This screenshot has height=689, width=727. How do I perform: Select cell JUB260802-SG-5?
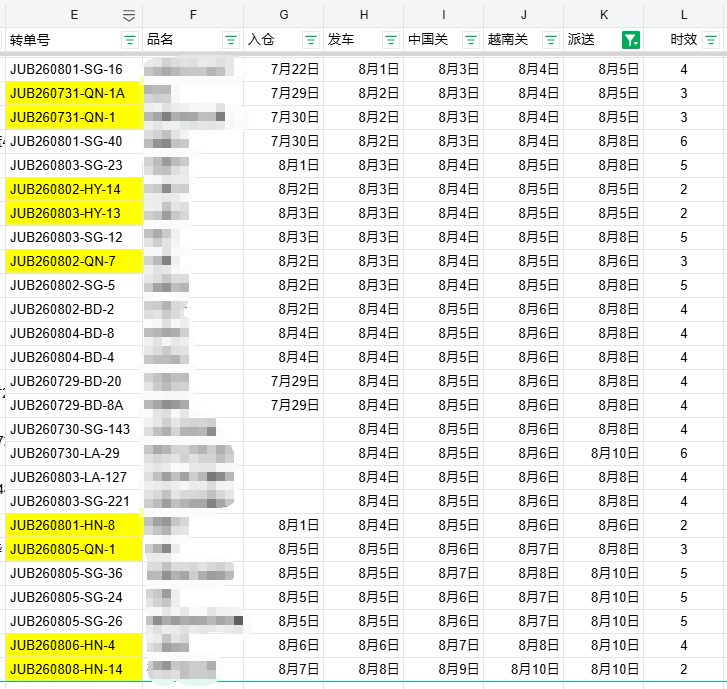point(74,286)
